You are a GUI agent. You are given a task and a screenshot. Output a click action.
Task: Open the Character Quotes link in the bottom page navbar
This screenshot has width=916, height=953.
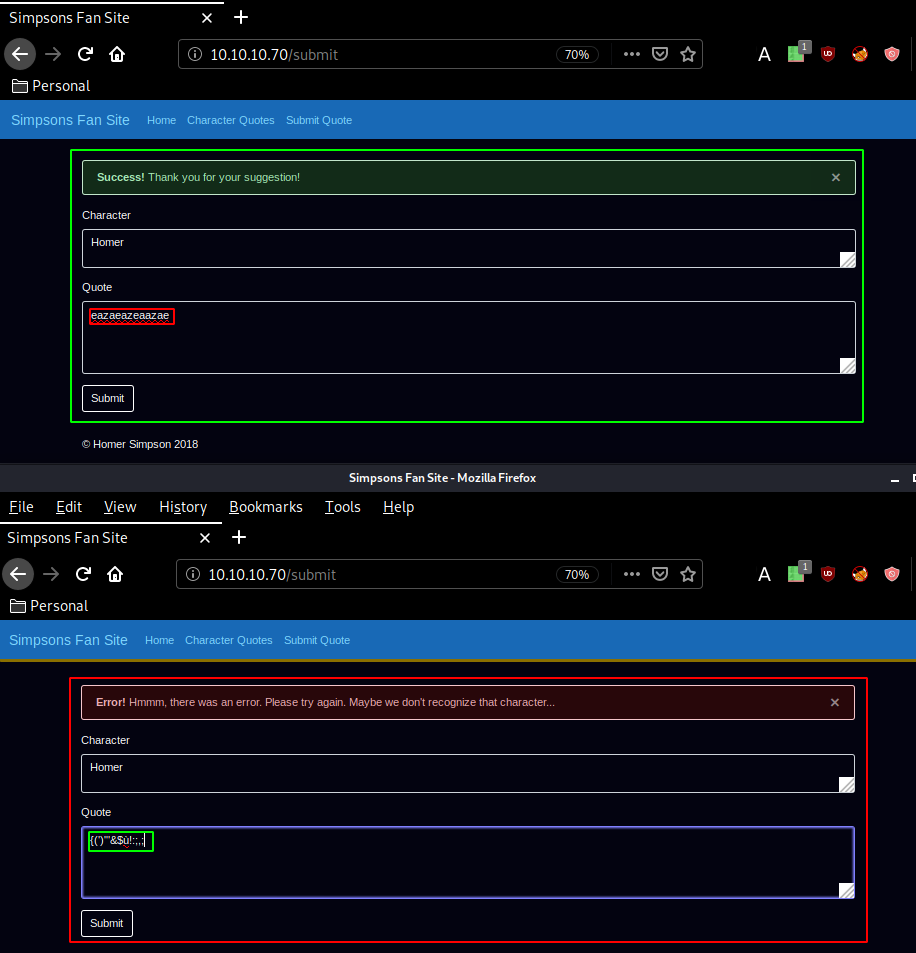click(228, 640)
